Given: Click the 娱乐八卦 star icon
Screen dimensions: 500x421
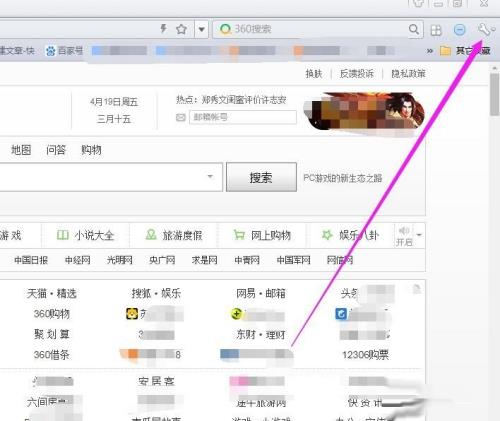Looking at the screenshot, I should coord(327,235).
